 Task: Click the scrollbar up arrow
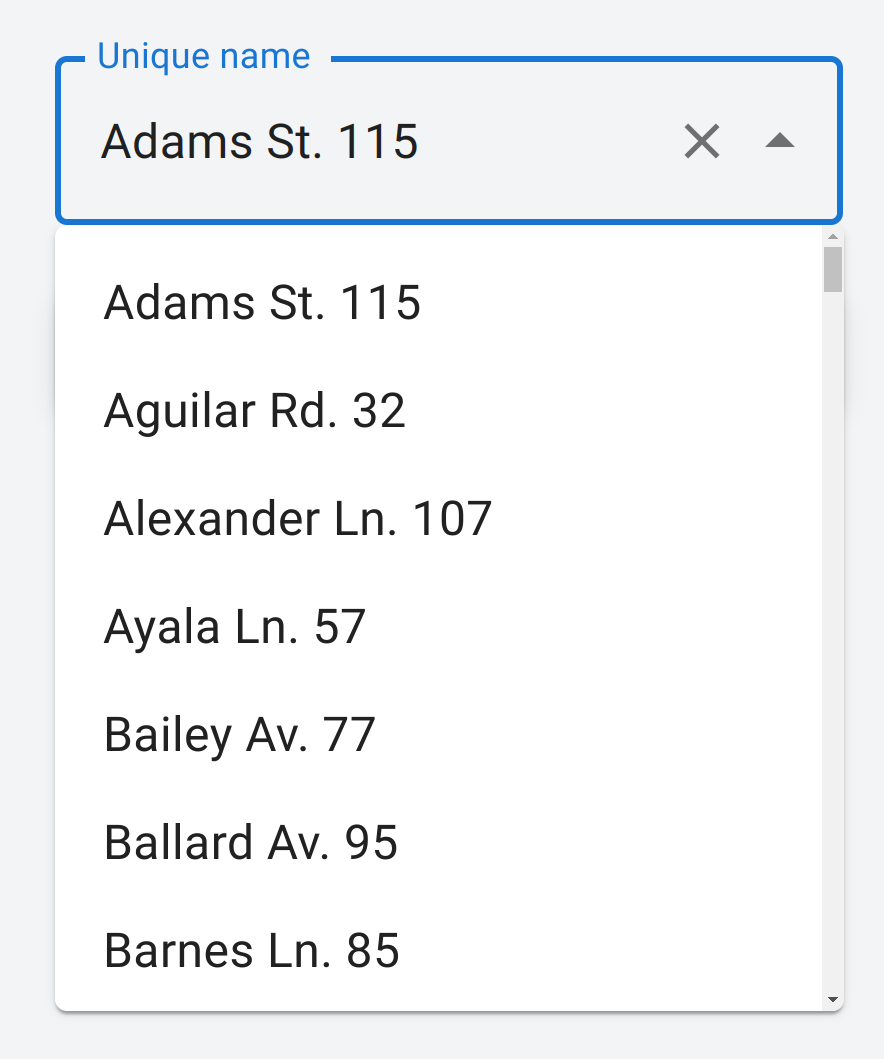tap(833, 237)
